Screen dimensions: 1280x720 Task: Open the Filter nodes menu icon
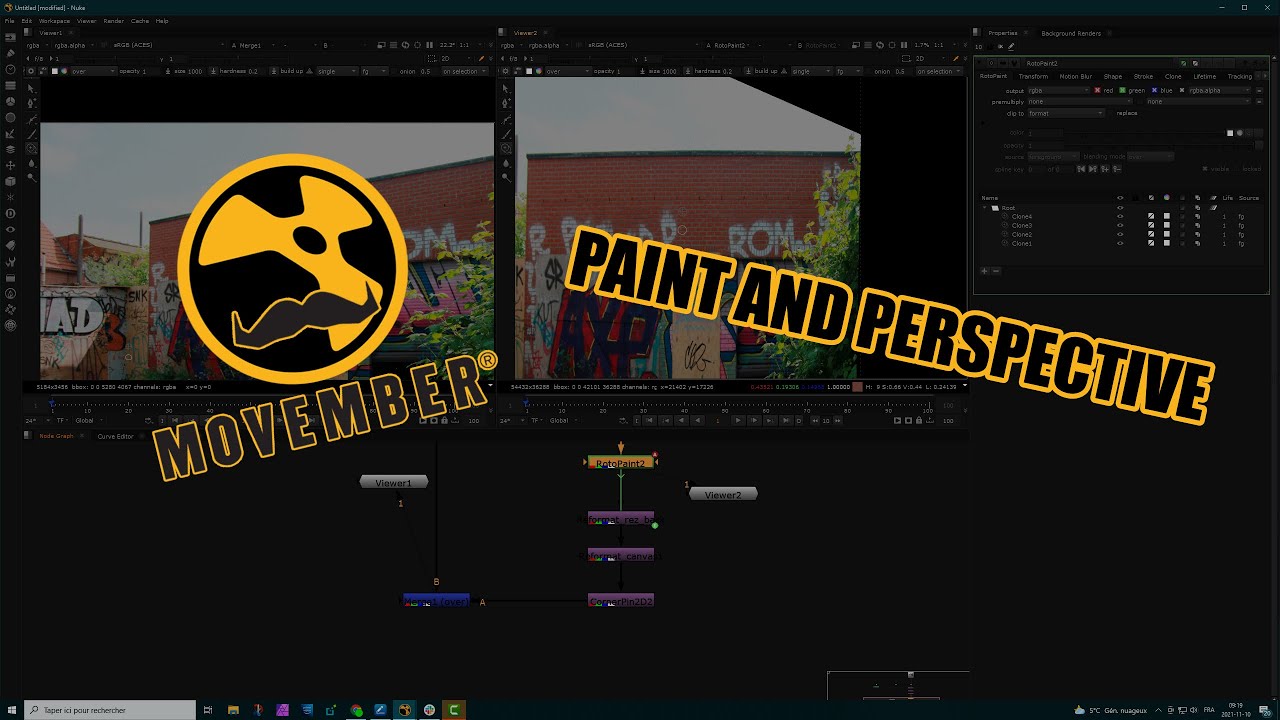tap(11, 117)
